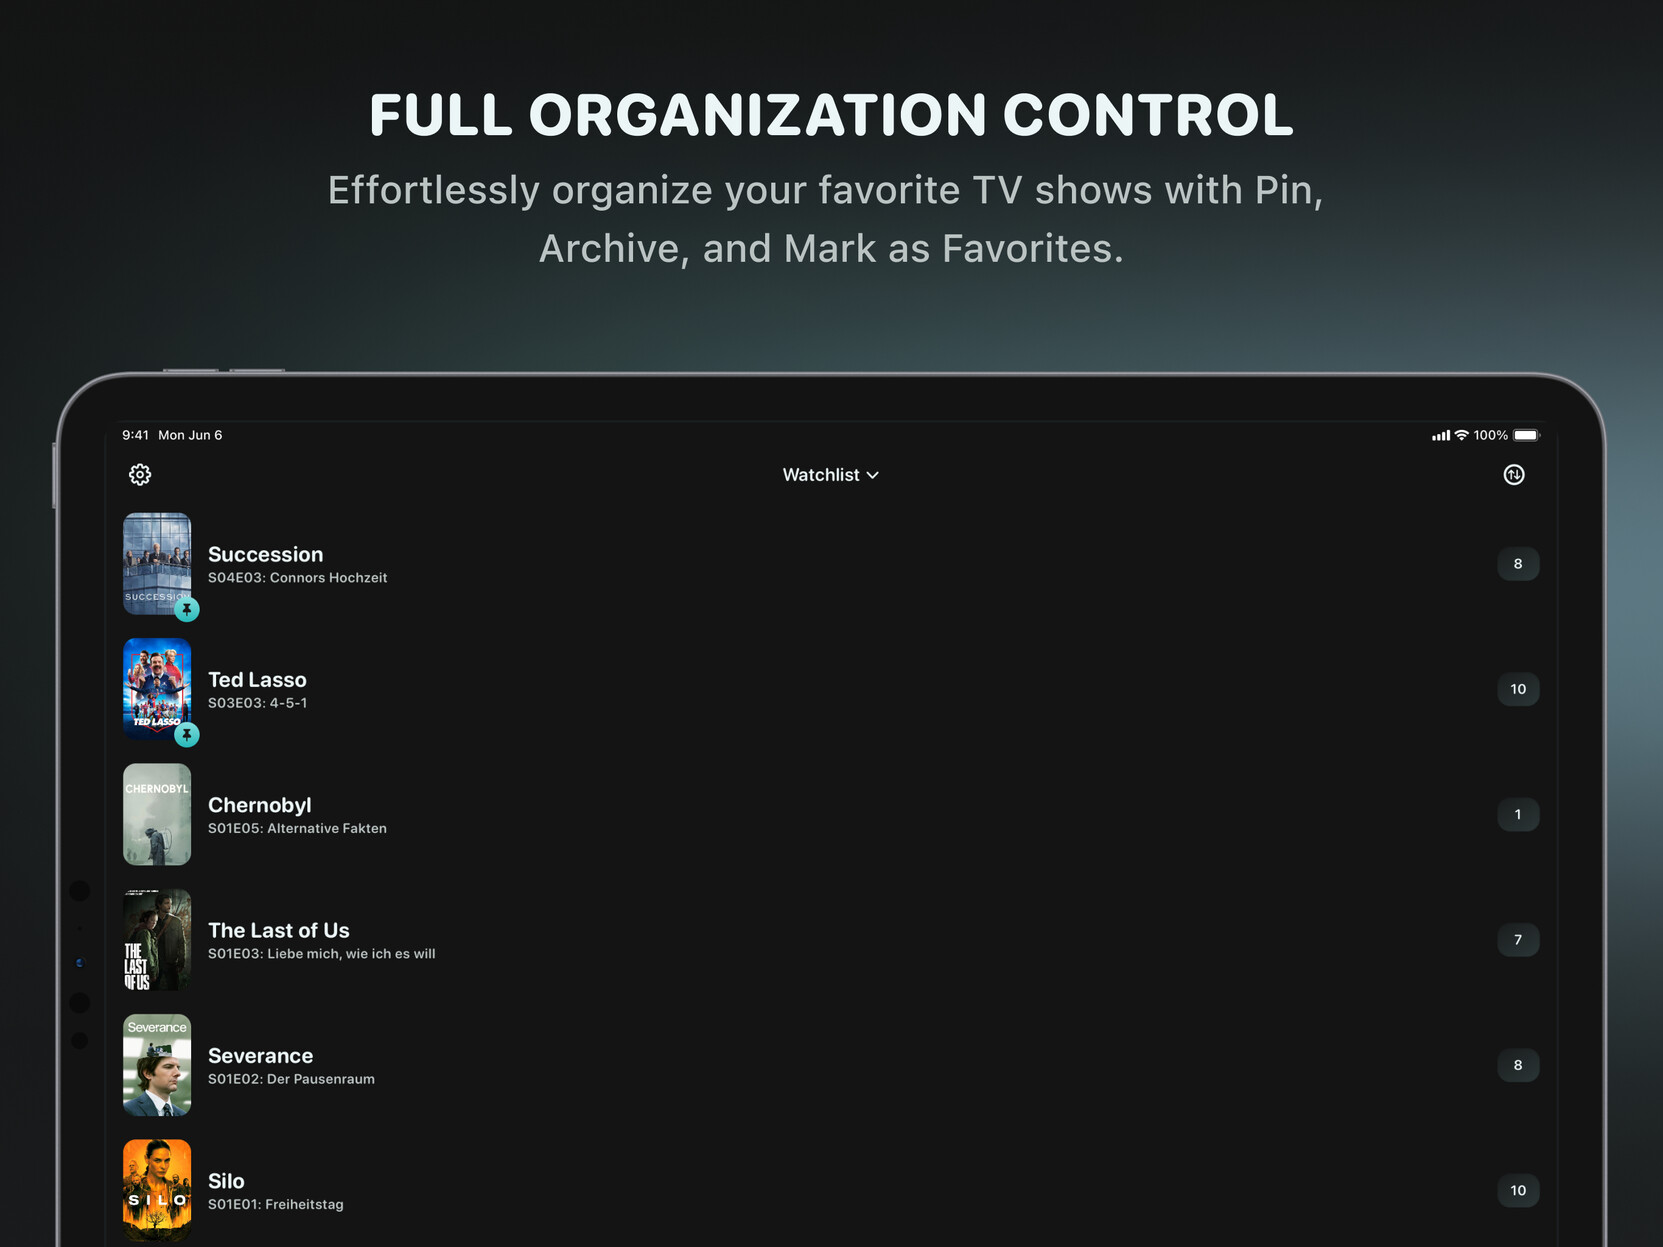Select The Last of Us show title
This screenshot has height=1247, width=1663.
[278, 931]
